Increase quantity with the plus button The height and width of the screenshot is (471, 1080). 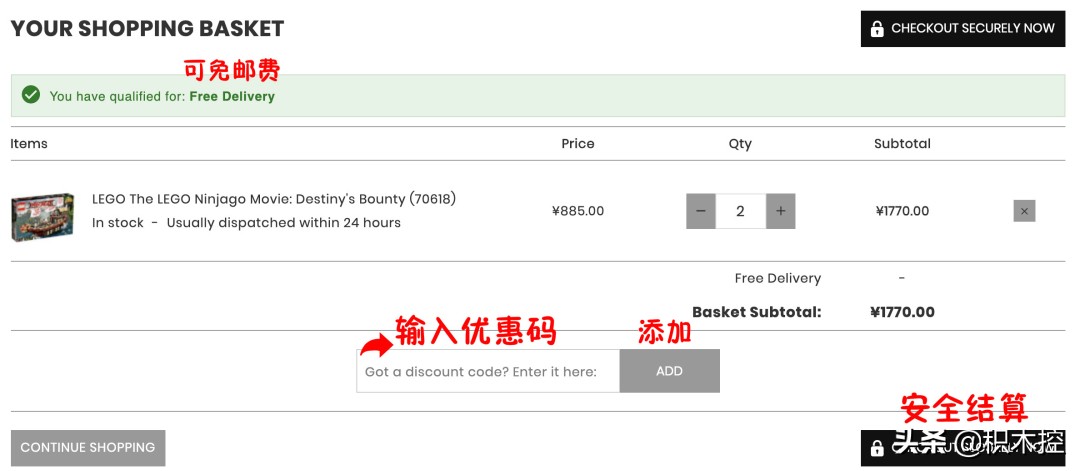780,211
